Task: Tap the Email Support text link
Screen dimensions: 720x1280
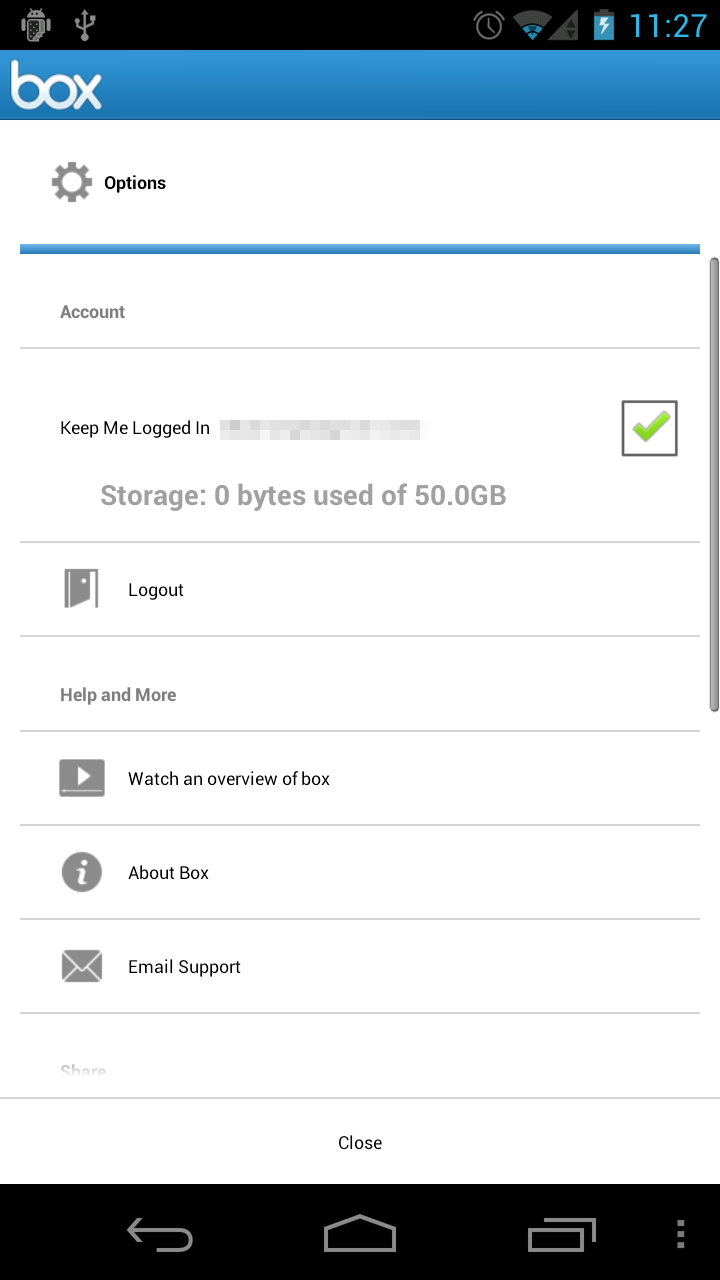Action: coord(184,967)
